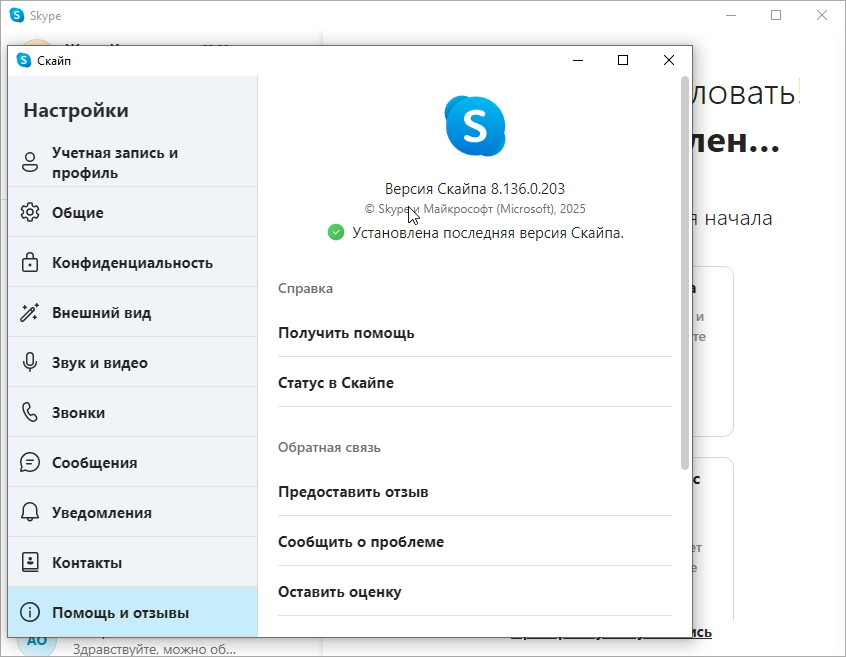Click the address book icon for Контакты
This screenshot has width=846, height=657.
coord(30,562)
